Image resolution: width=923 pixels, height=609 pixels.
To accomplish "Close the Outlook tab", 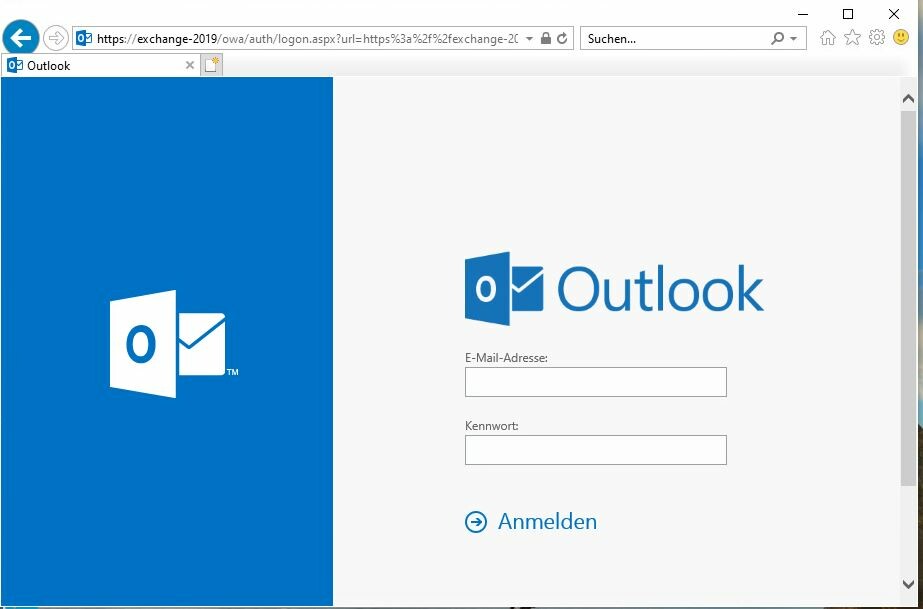I will click(190, 65).
